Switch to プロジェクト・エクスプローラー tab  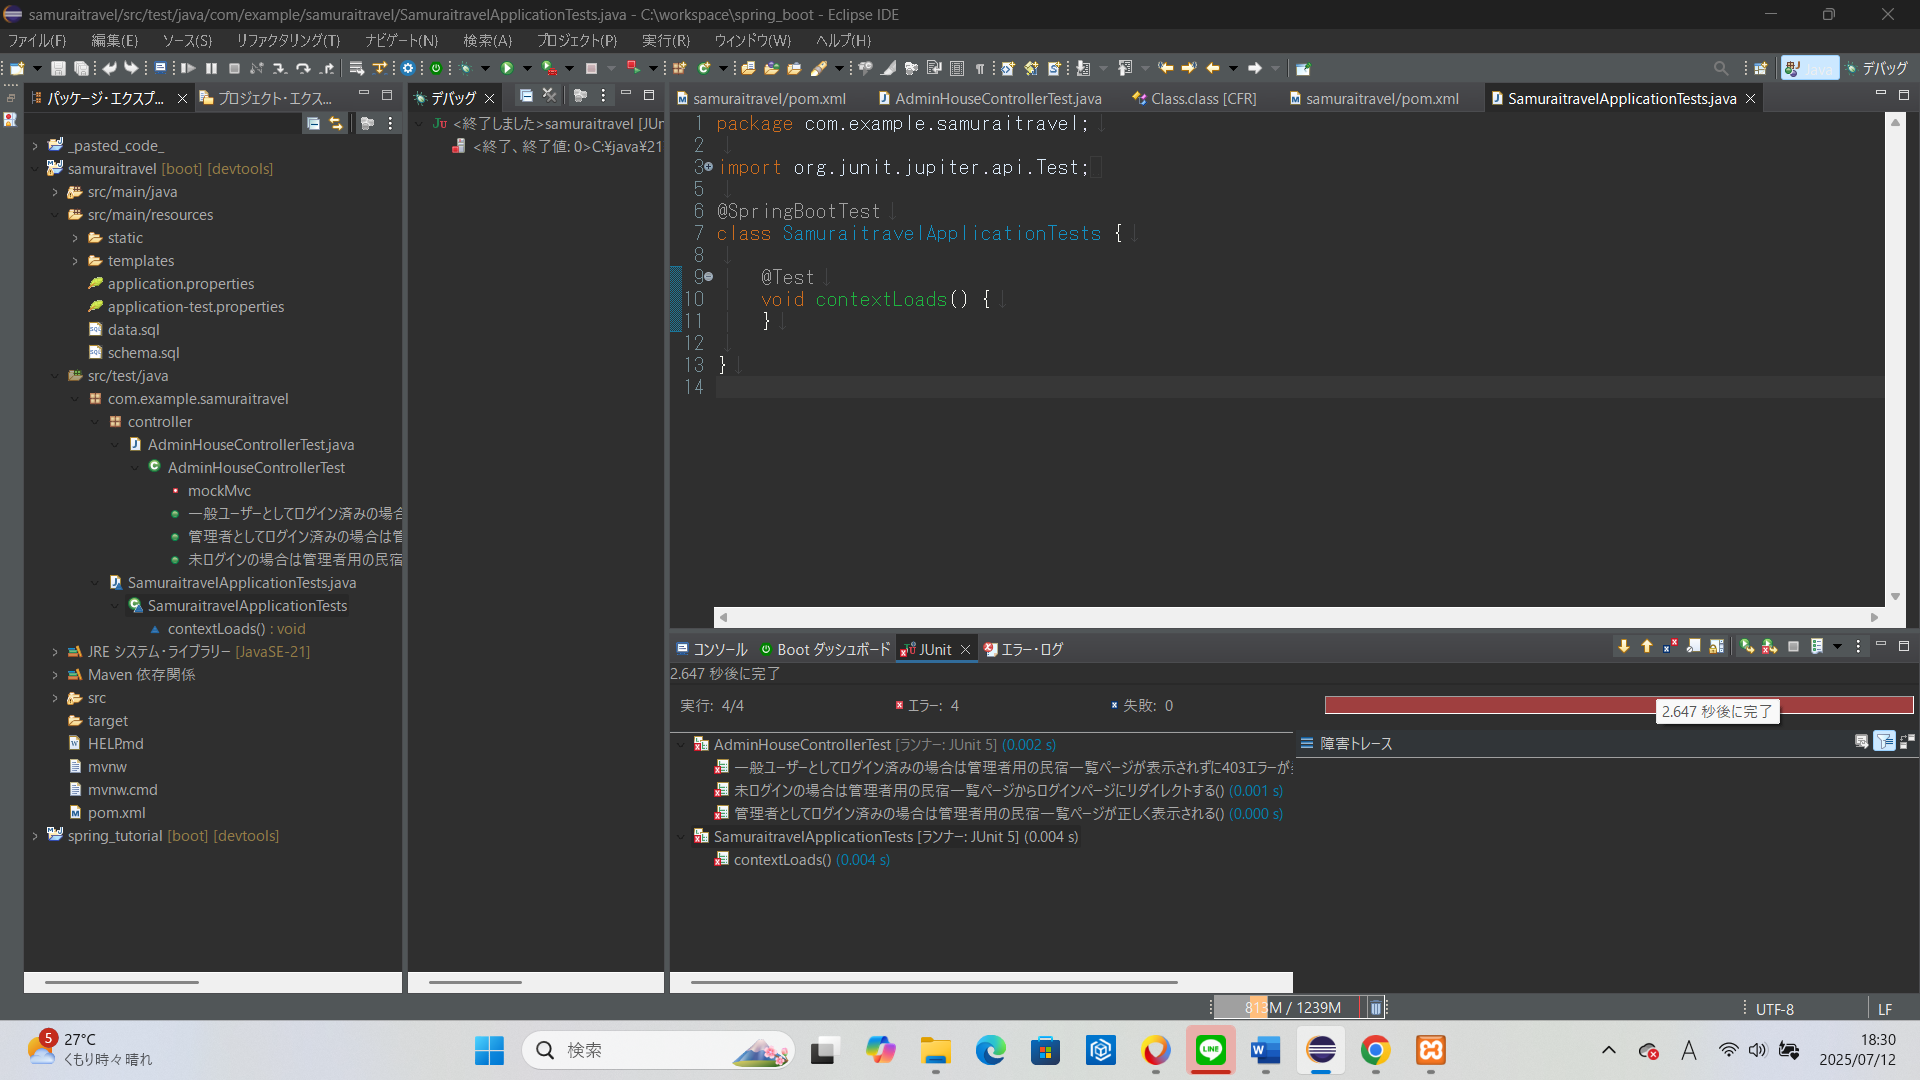[x=266, y=98]
